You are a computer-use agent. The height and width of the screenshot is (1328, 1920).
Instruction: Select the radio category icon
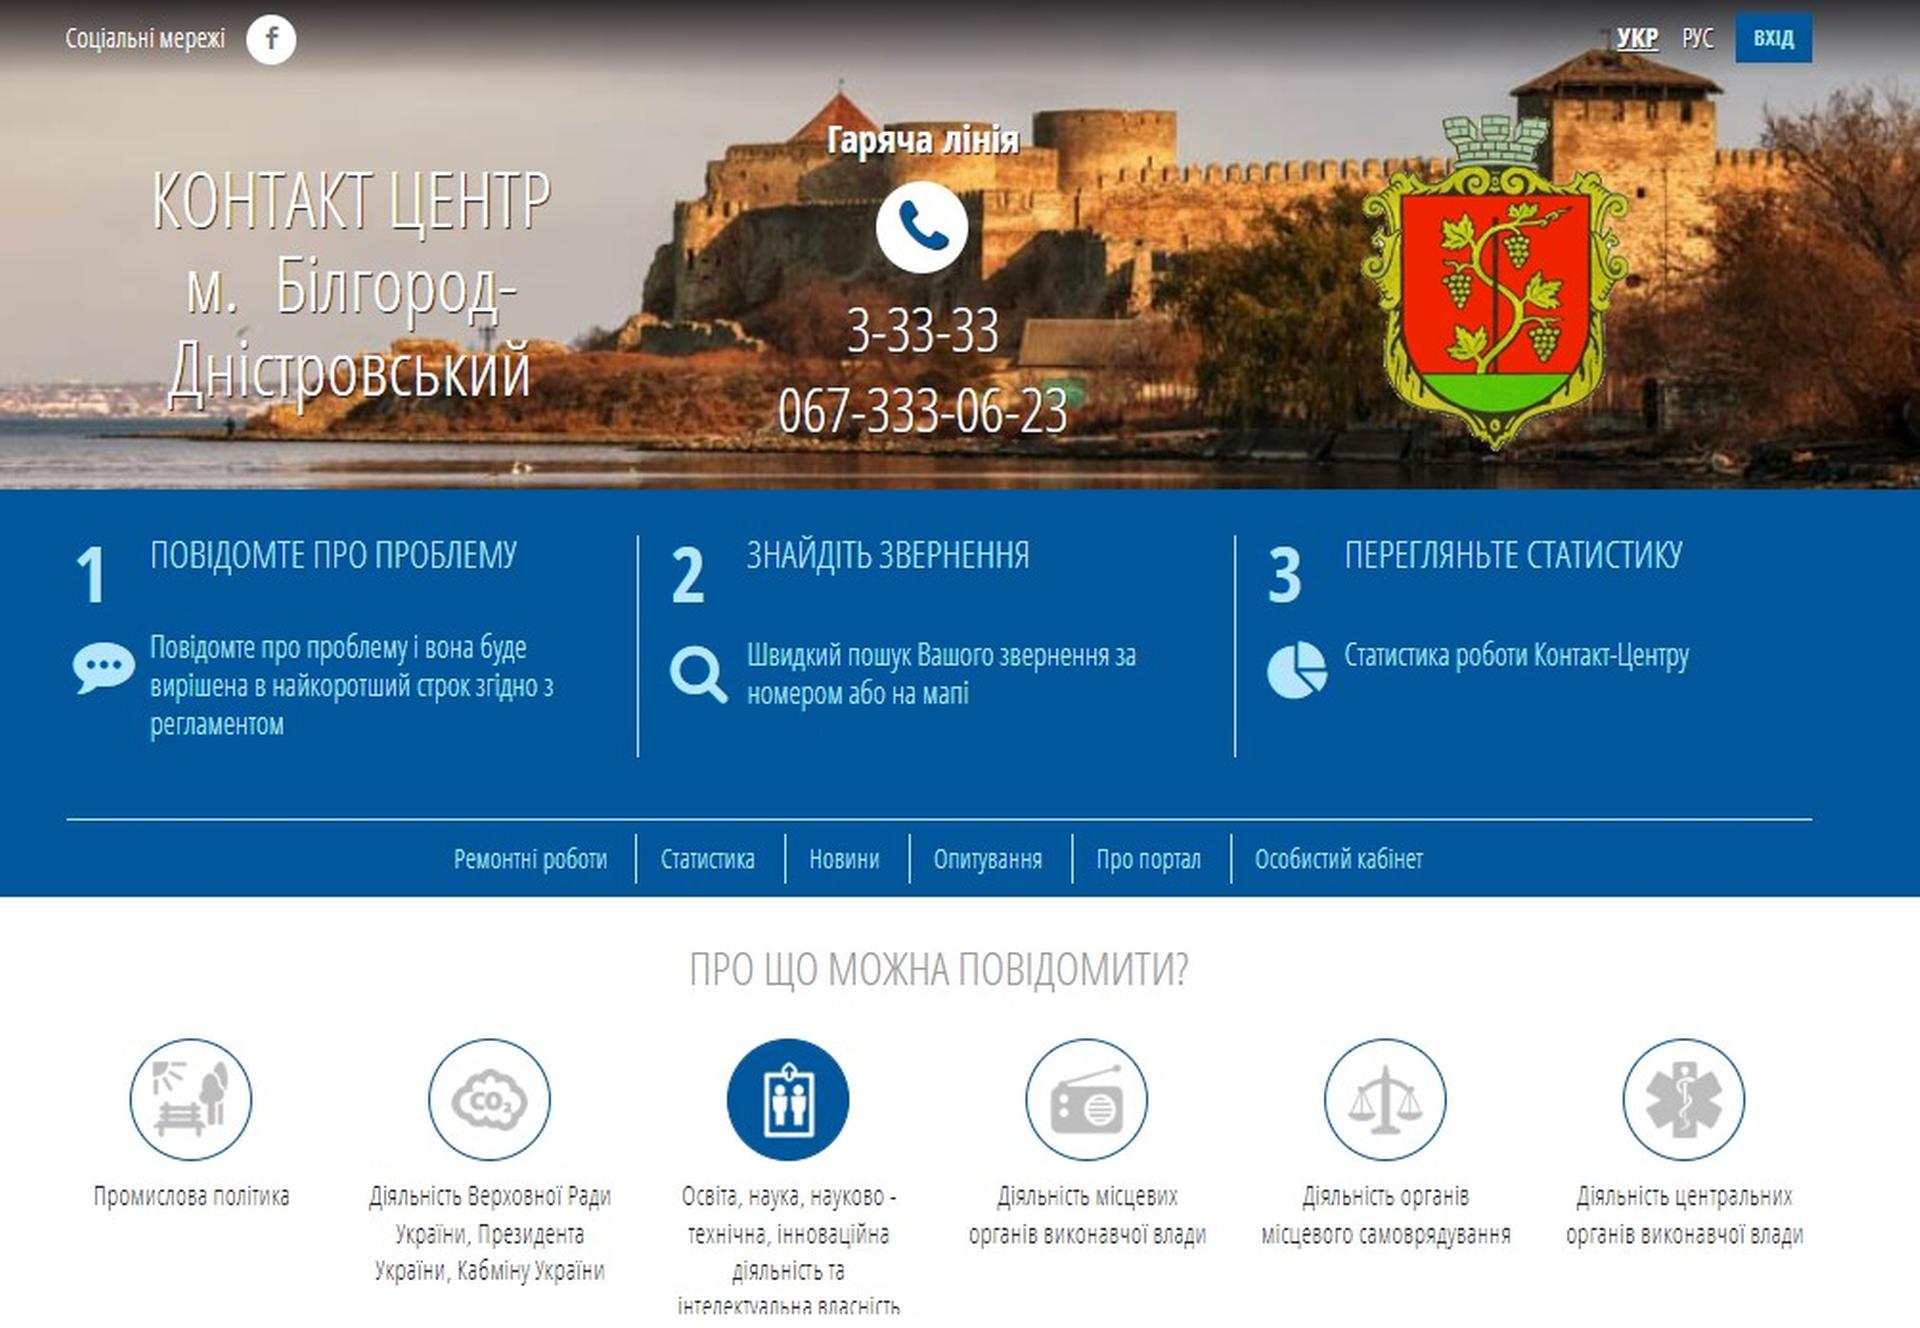tap(1086, 1099)
